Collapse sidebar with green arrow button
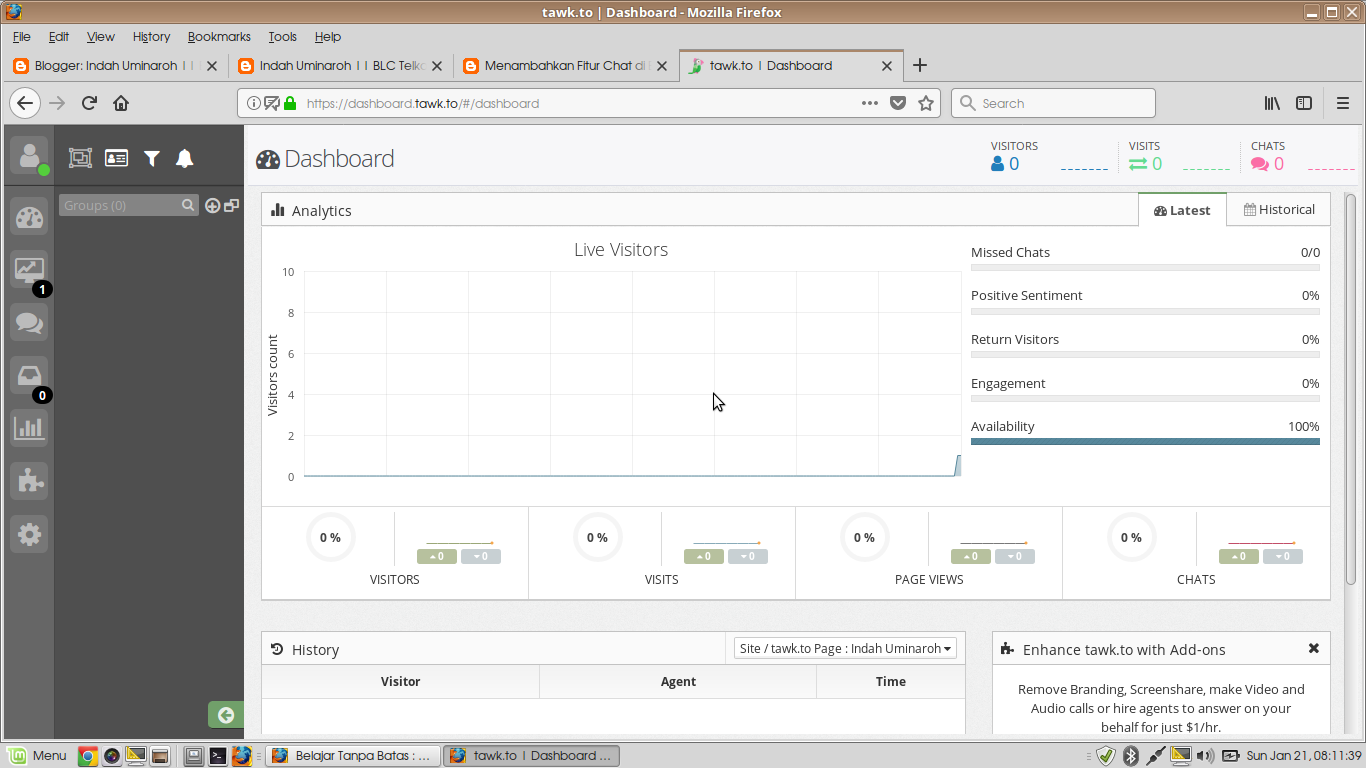Image resolution: width=1366 pixels, height=768 pixels. (226, 715)
